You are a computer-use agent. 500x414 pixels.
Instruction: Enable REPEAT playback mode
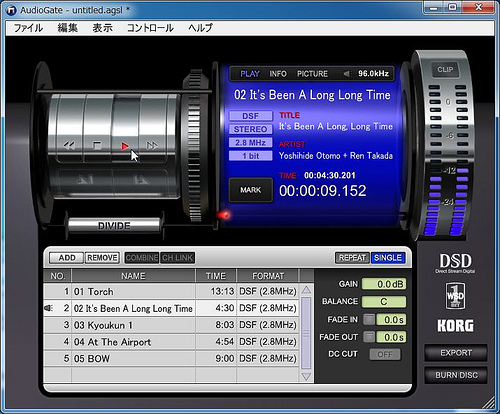[x=352, y=258]
